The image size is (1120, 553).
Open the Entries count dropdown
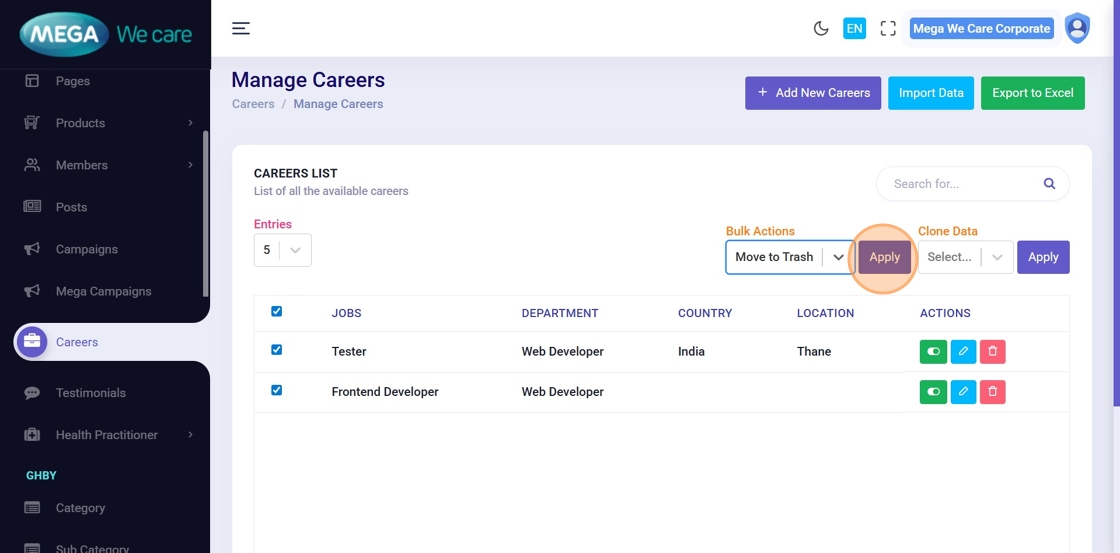point(282,250)
